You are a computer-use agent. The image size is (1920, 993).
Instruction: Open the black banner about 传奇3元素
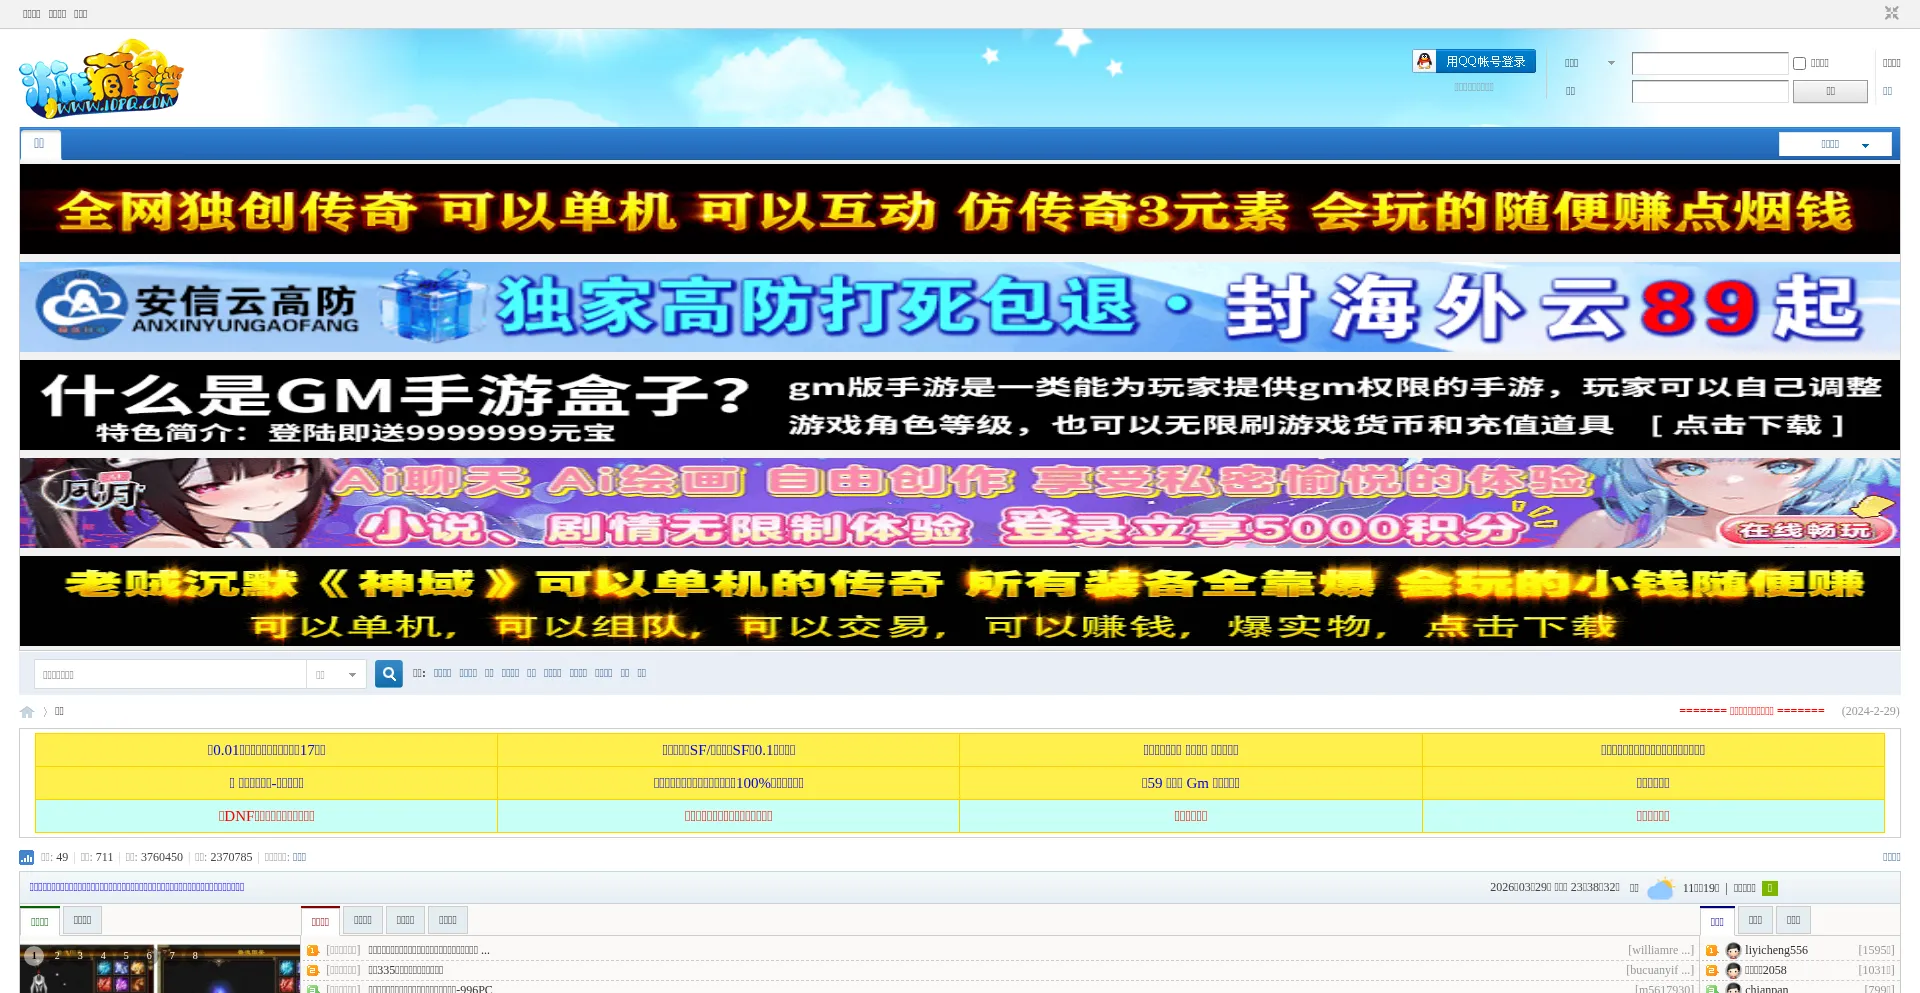click(x=960, y=209)
